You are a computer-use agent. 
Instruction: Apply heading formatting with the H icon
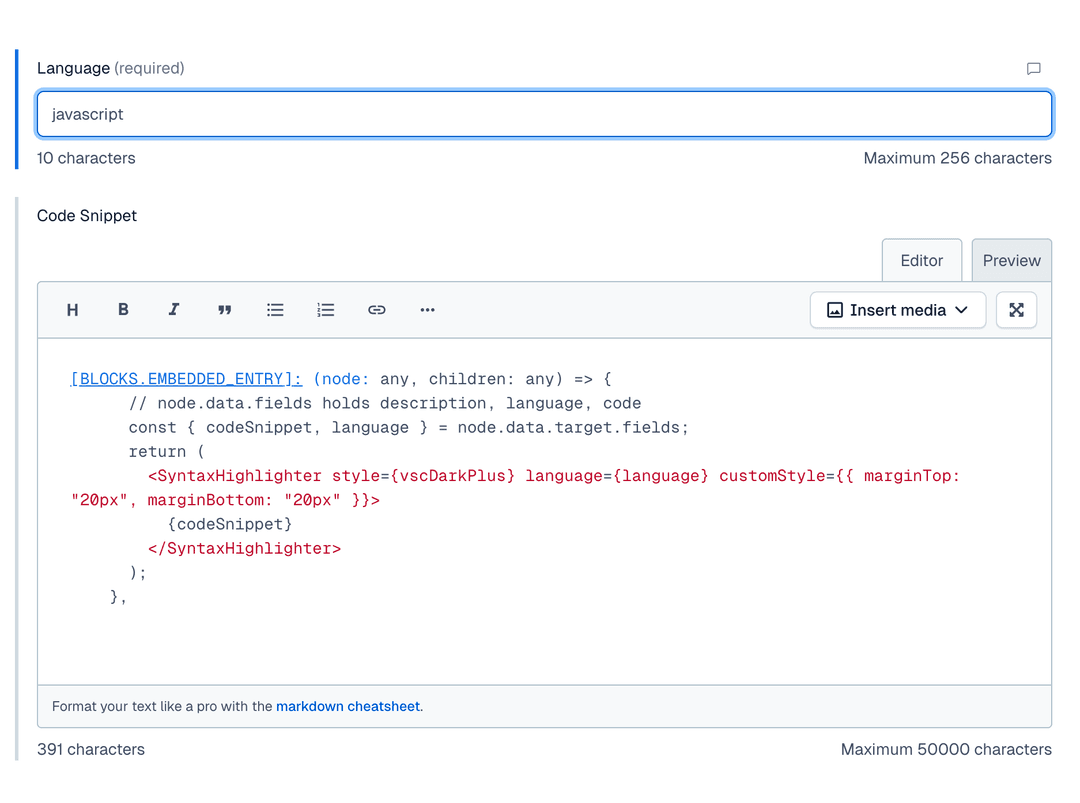point(72,310)
